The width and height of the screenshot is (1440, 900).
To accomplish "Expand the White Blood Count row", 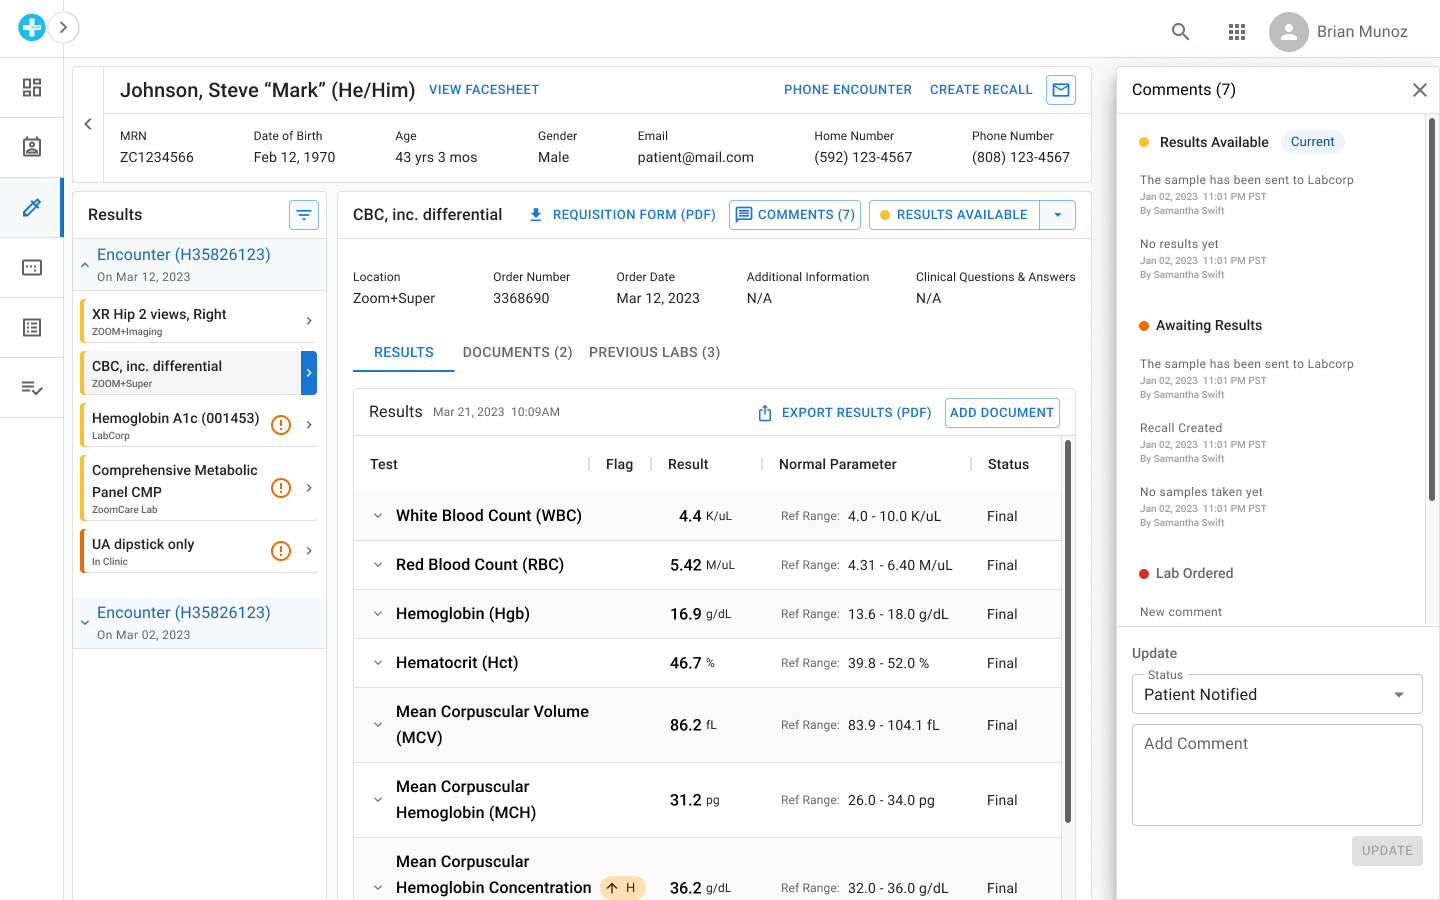I will click(x=378, y=516).
